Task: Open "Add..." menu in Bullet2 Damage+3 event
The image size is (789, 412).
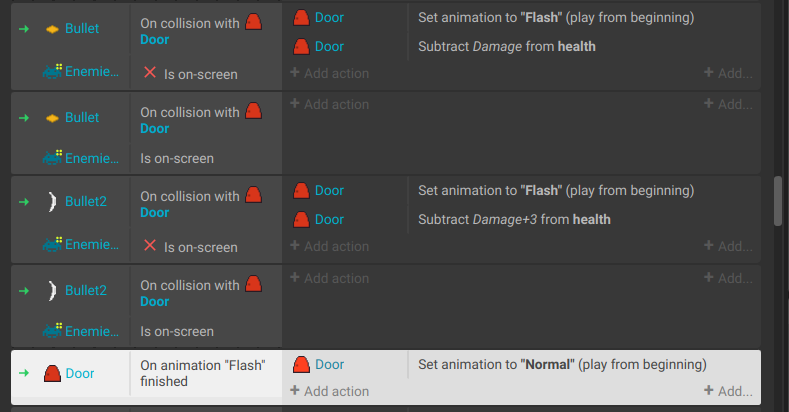Action: coord(728,246)
